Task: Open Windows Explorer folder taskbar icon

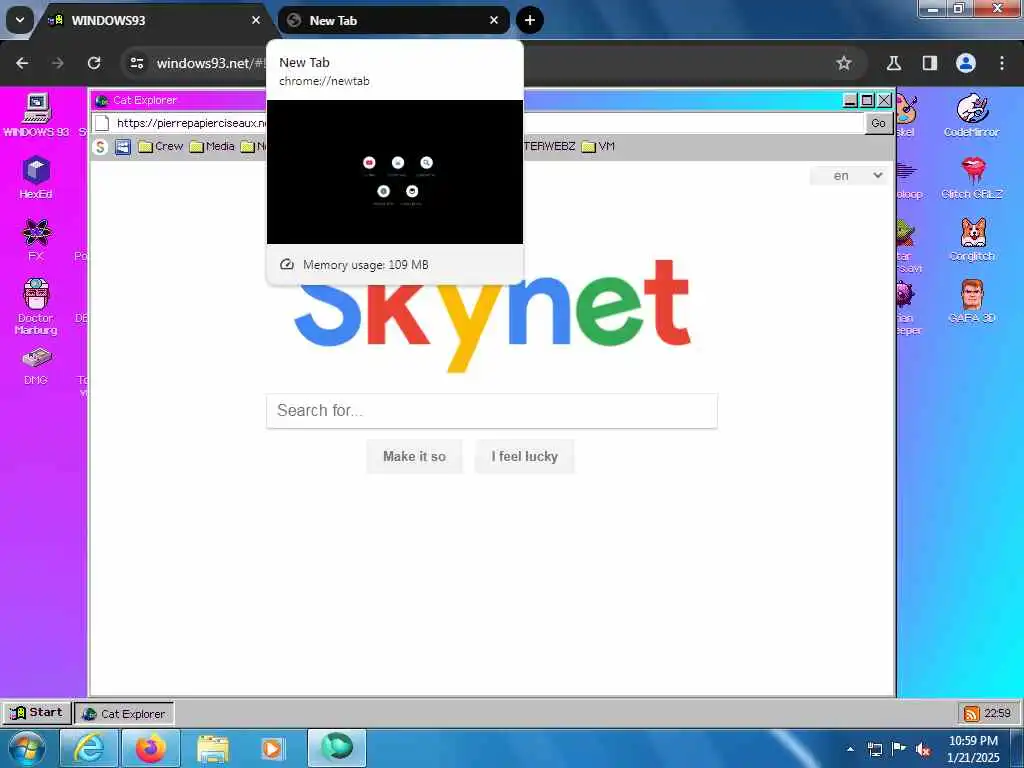Action: 212,748
